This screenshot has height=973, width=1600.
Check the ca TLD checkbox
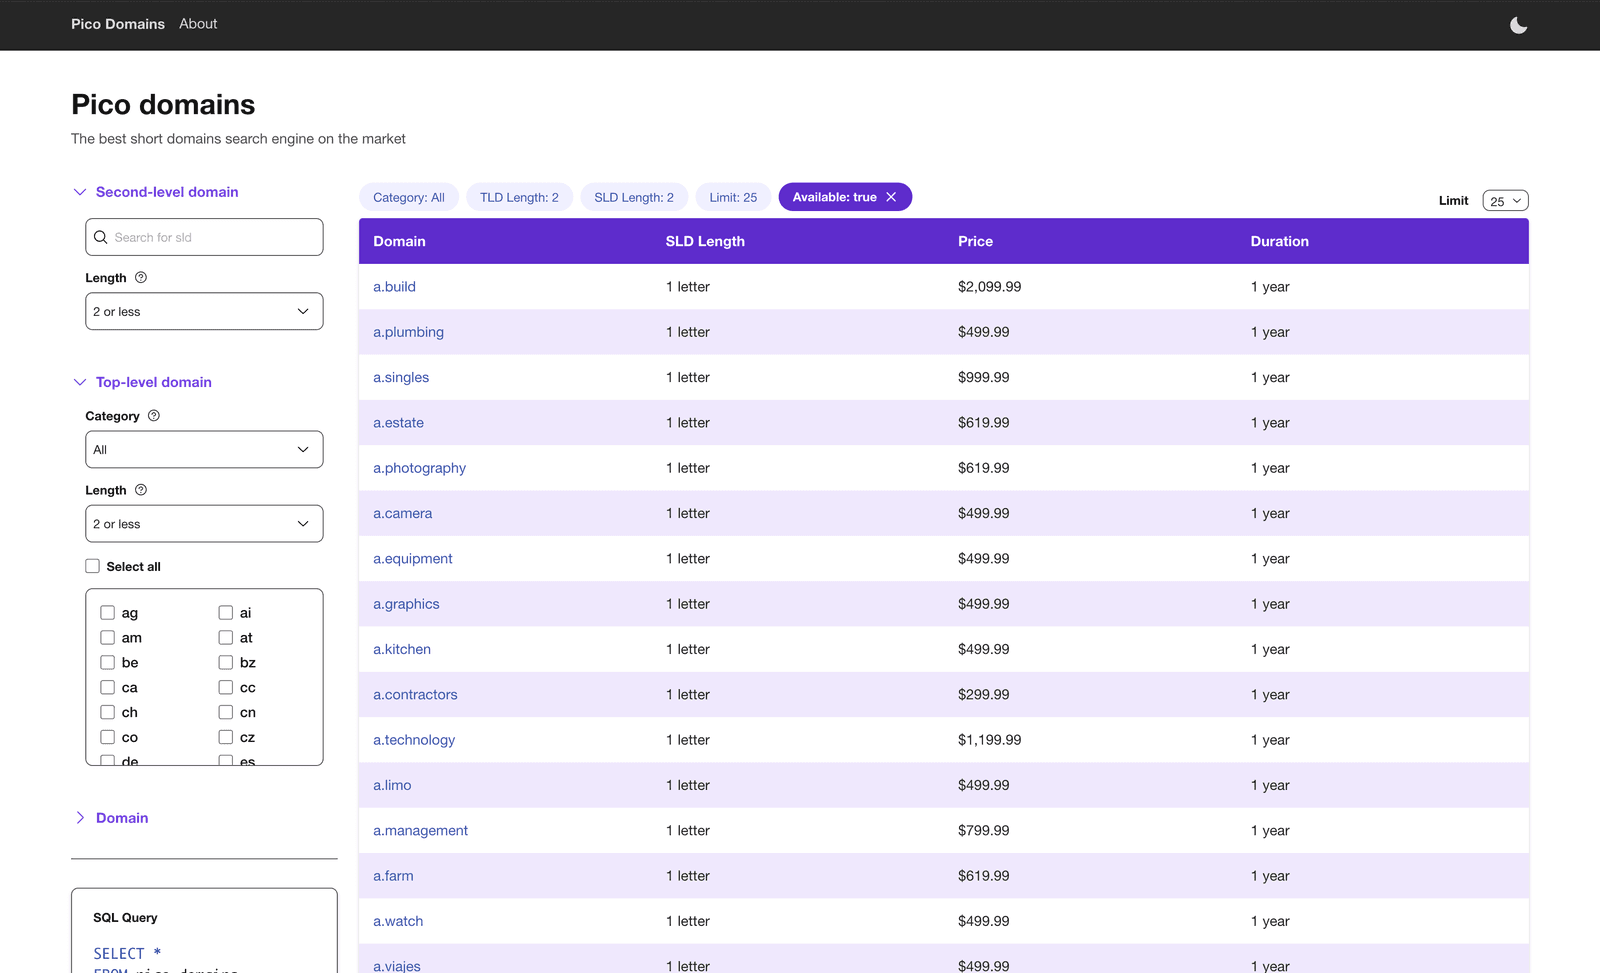(107, 687)
